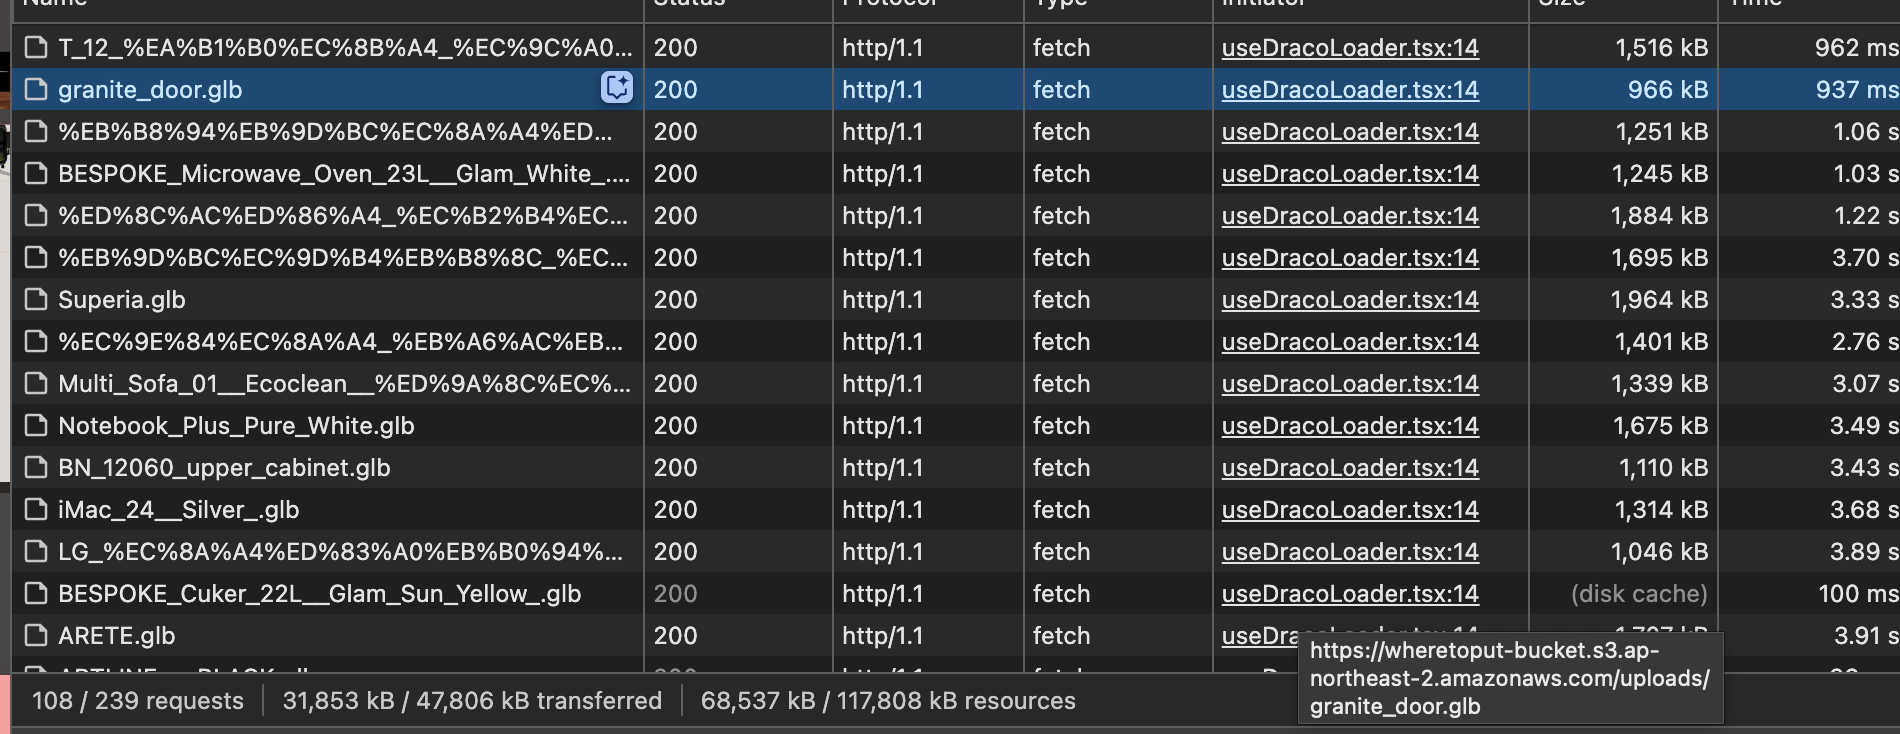1900x734 pixels.
Task: Click file icon beside iMac_24__Silver_.glb
Action: click(x=36, y=509)
